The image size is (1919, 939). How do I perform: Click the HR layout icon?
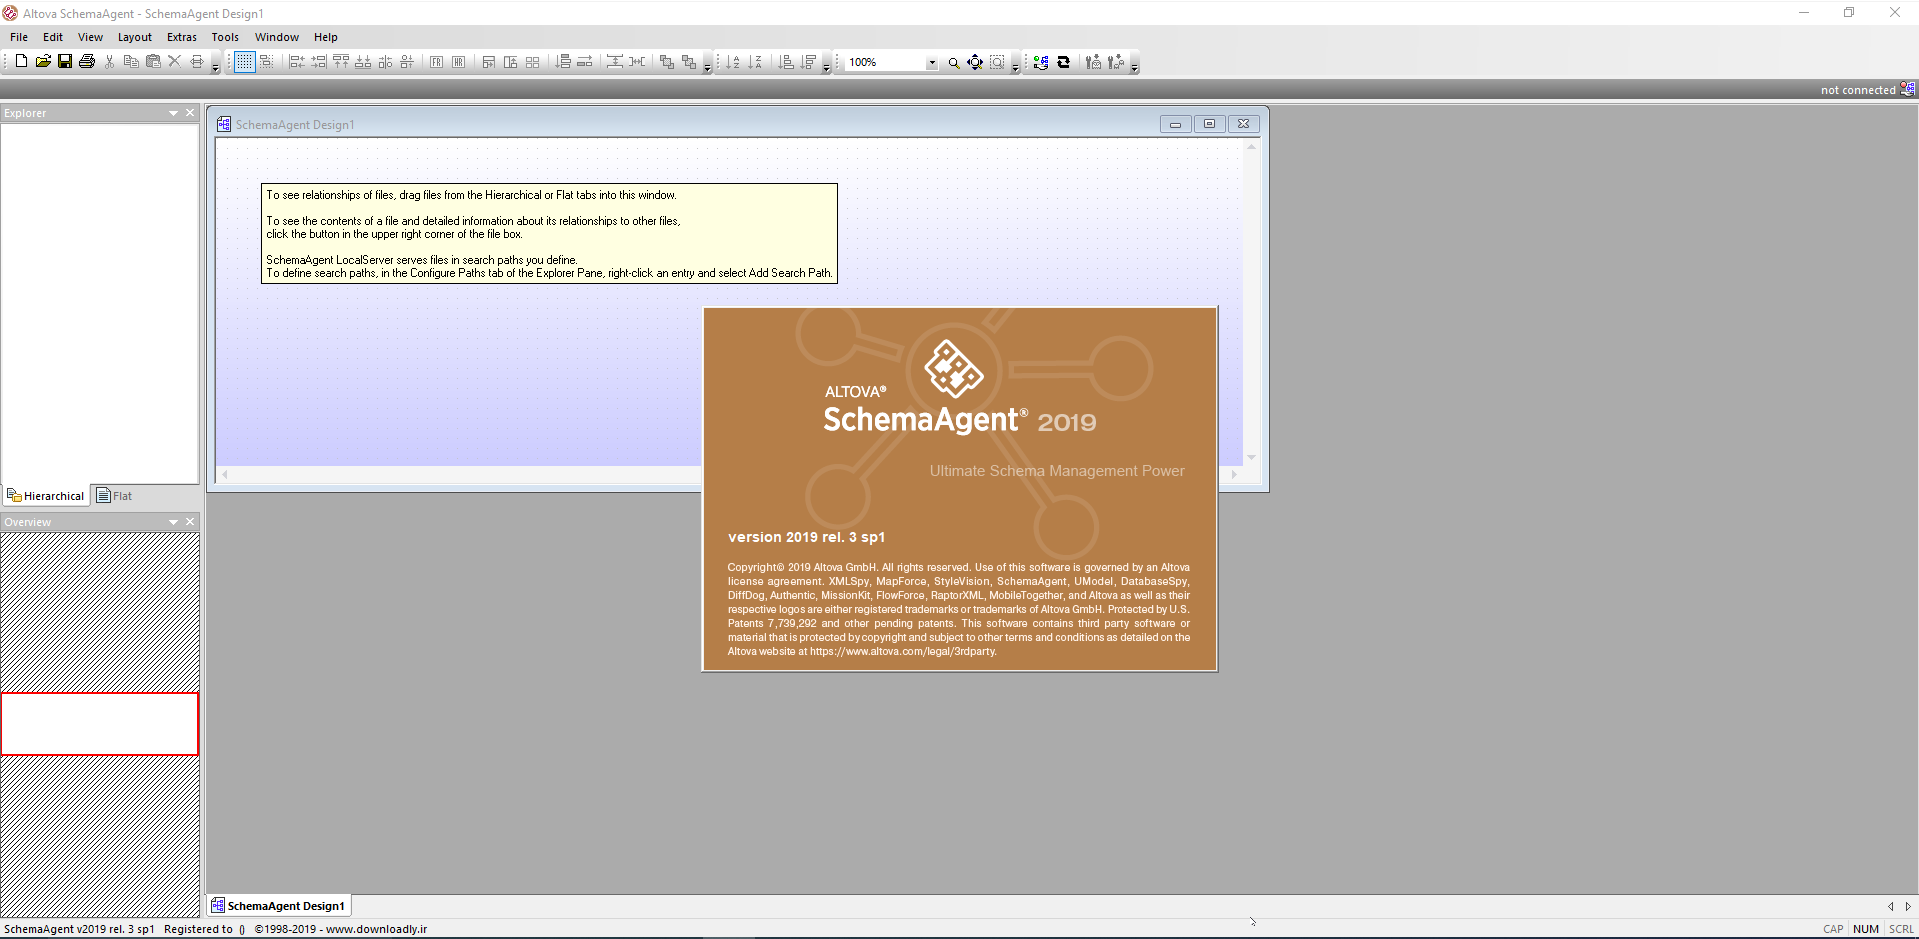click(x=458, y=62)
